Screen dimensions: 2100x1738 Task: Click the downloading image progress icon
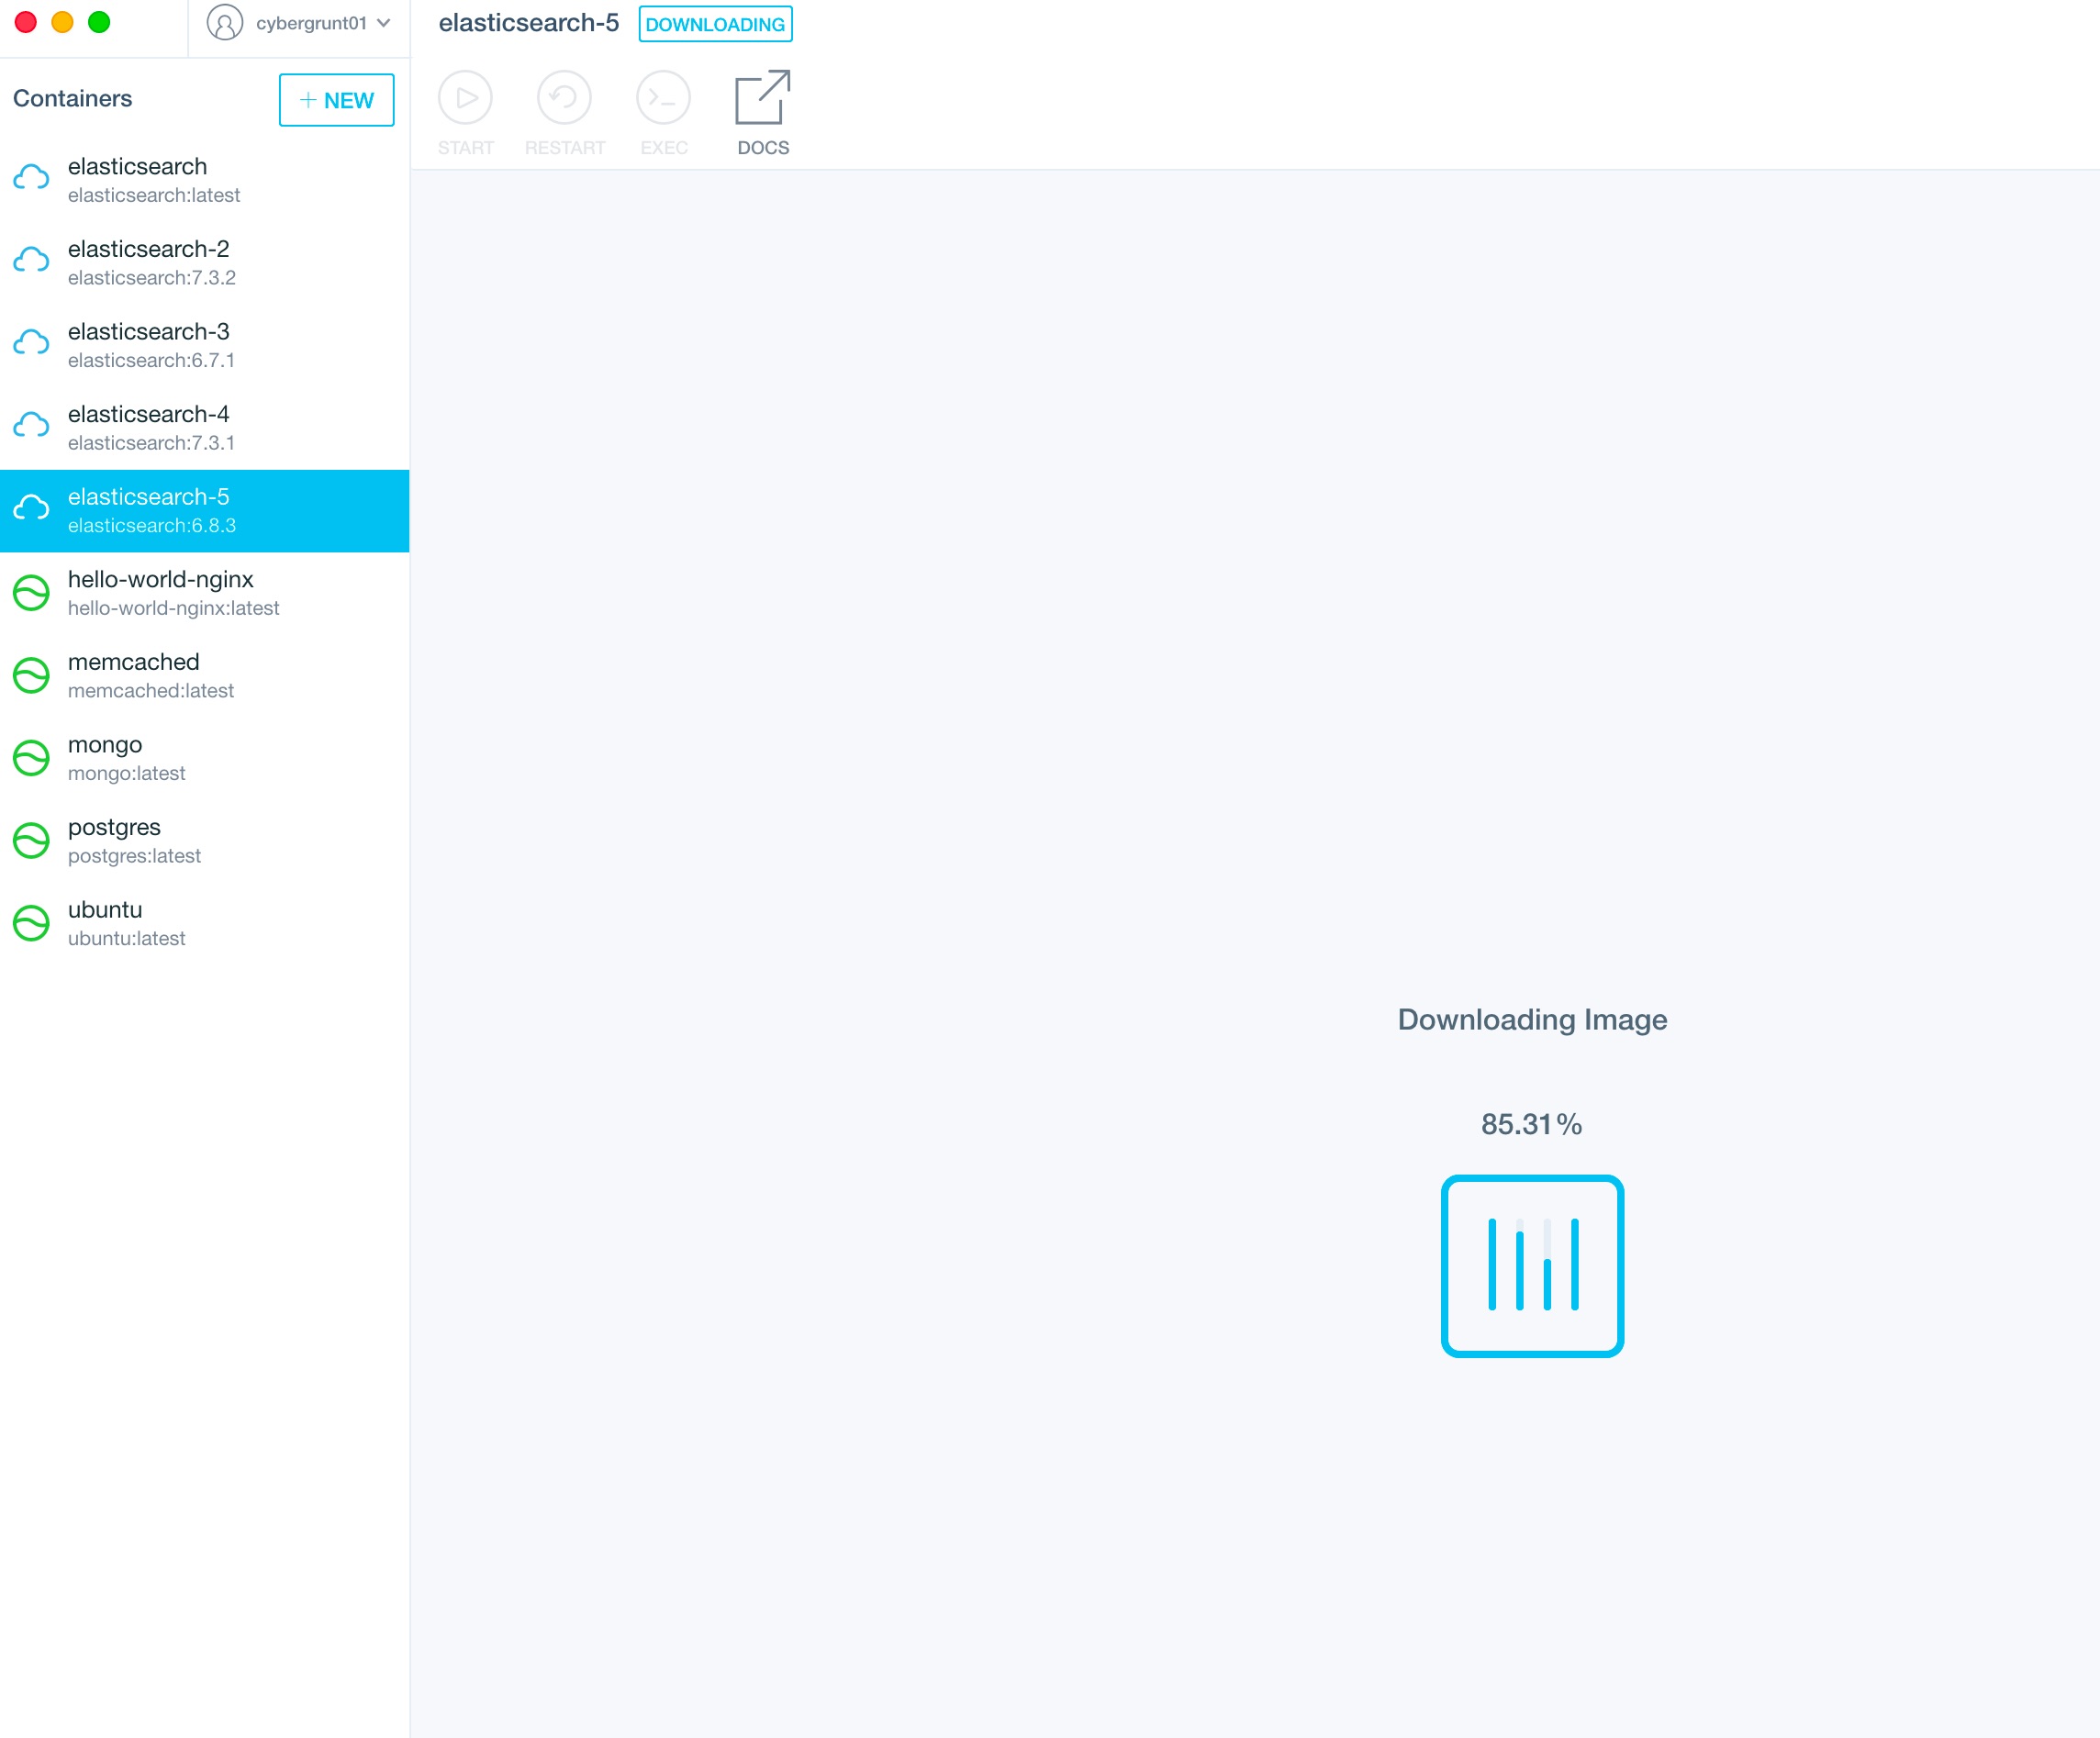(1531, 1265)
